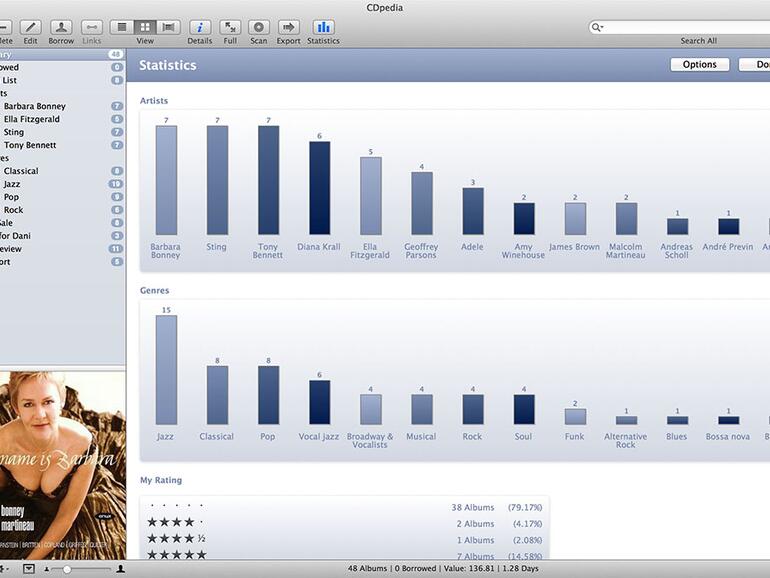Viewport: 770px width, 578px height.
Task: Select Tony Bennett collection in sidebar
Action: (x=30, y=145)
